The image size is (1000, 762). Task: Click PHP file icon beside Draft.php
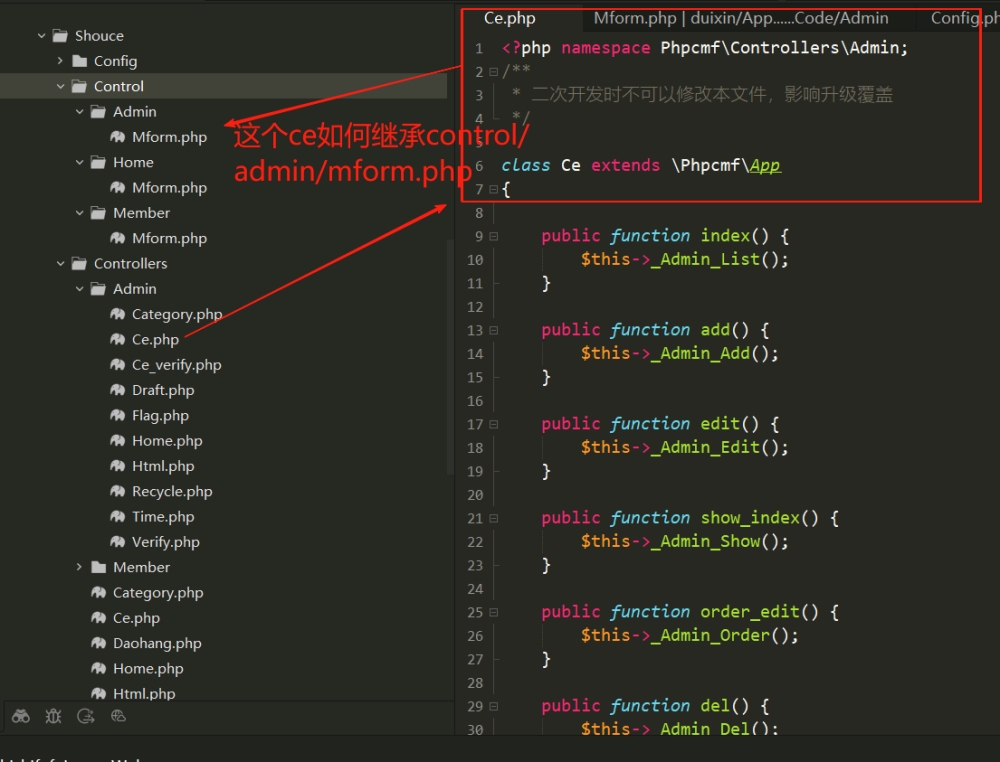pyautogui.click(x=117, y=390)
